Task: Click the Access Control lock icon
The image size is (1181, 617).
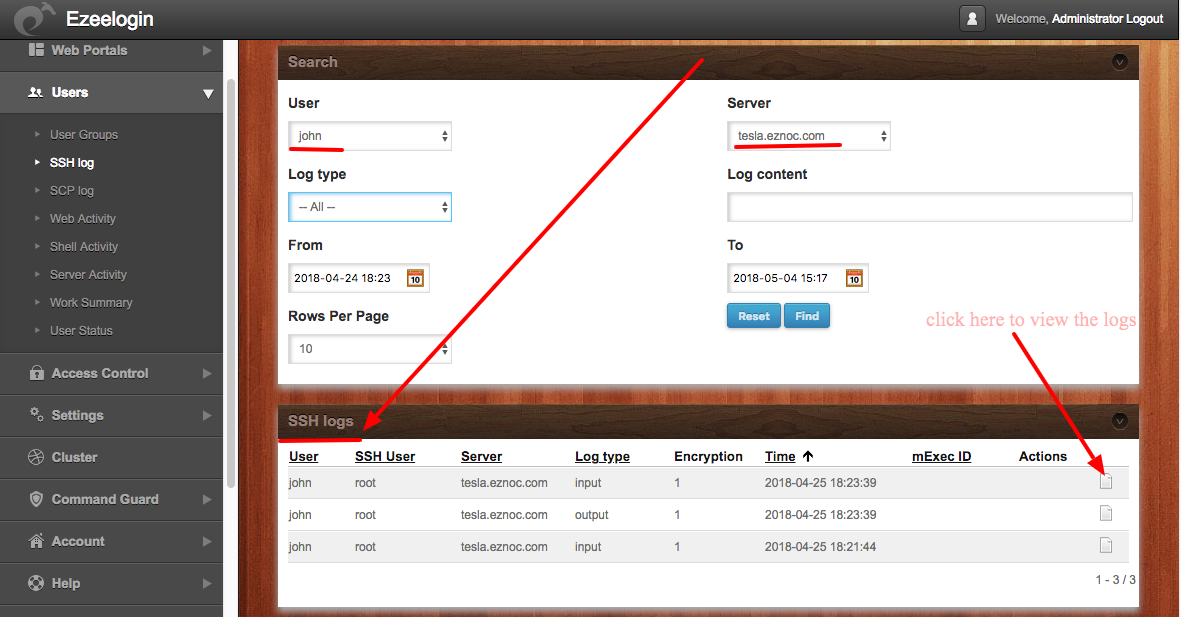Action: 36,373
